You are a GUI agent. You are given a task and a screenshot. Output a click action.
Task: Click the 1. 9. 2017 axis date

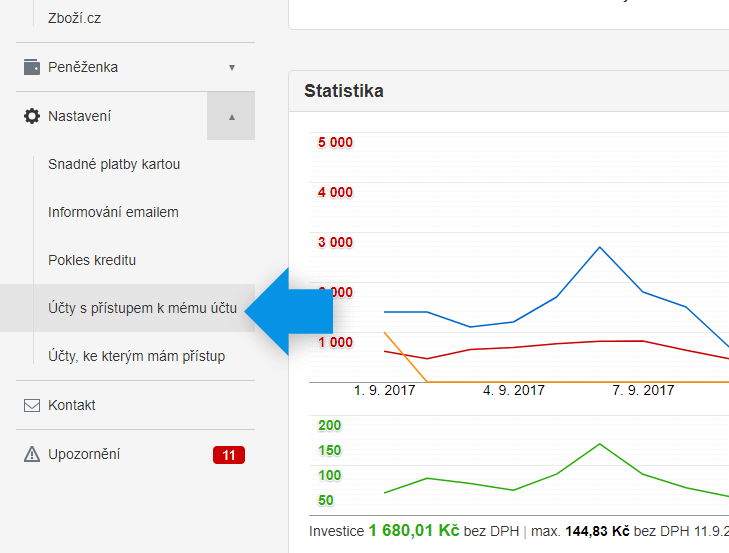tap(384, 390)
